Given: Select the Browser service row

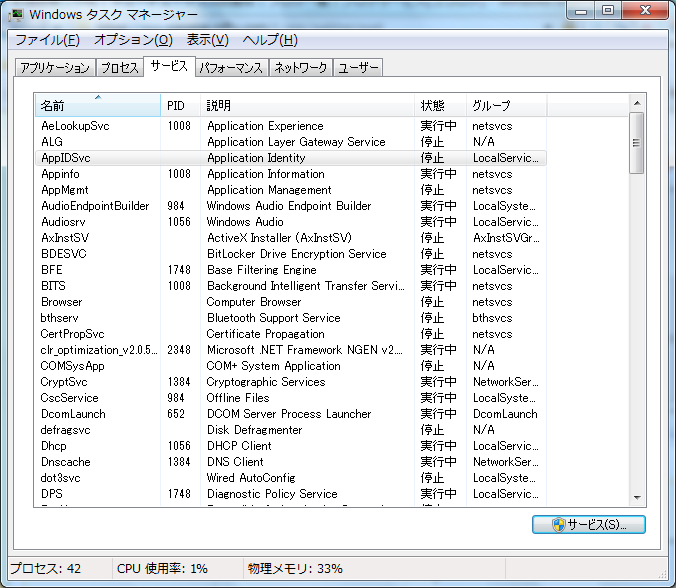Looking at the screenshot, I should 291,302.
